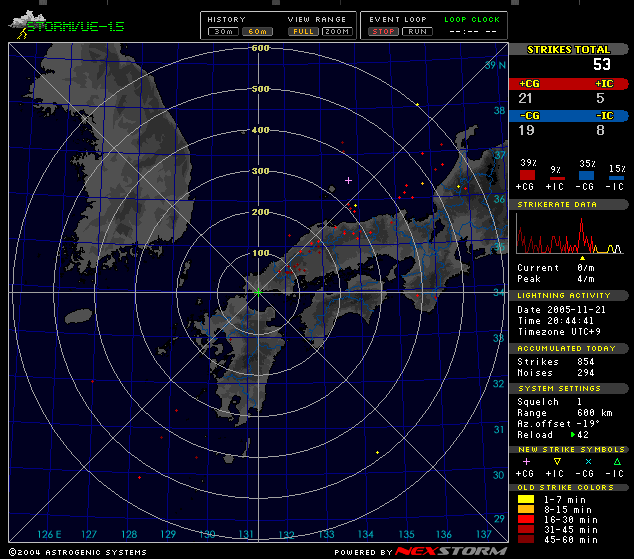Viewport: 634px width, 559px height.
Task: Select the red +CG percentage bar
Action: click(525, 176)
